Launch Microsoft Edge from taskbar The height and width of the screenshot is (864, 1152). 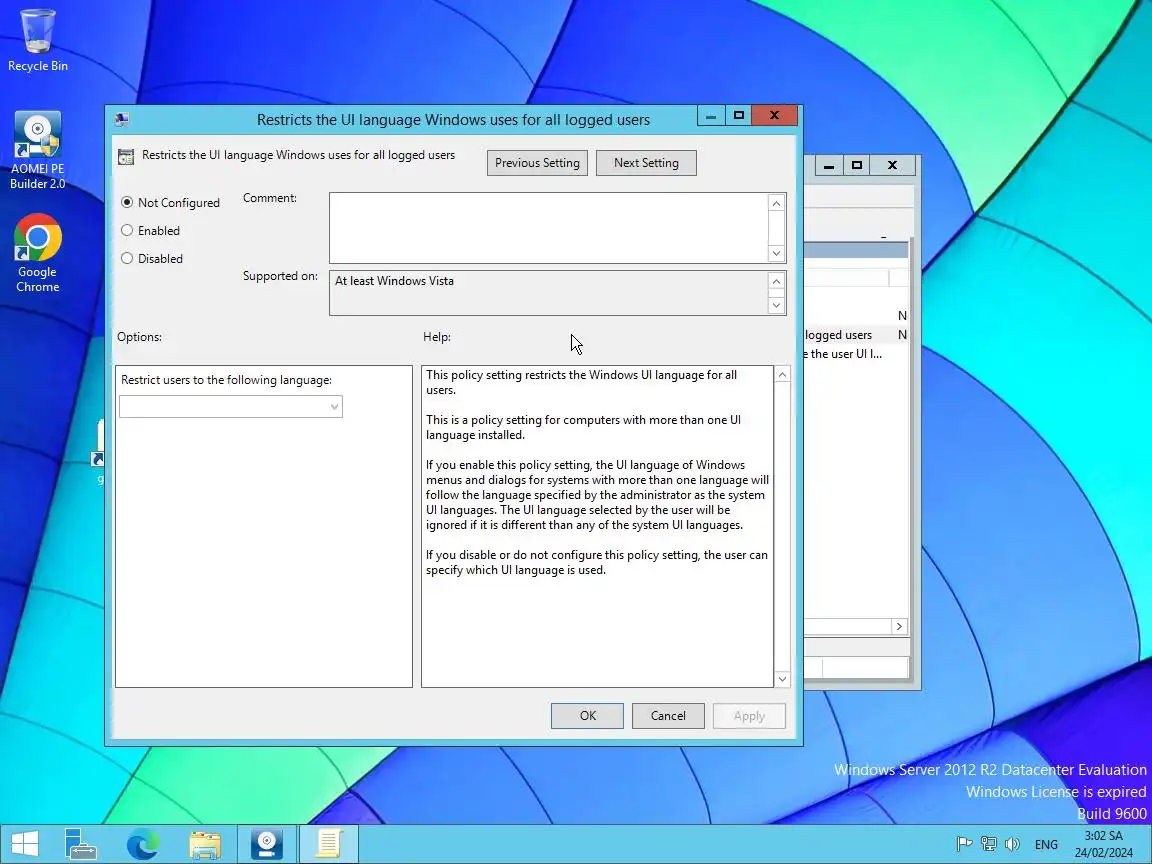point(143,843)
